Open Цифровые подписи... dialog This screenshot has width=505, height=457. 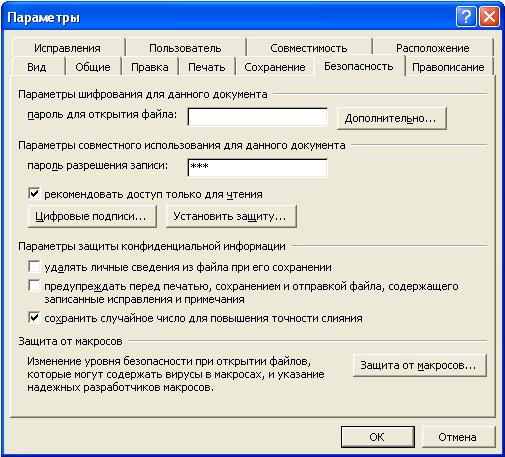point(92,216)
